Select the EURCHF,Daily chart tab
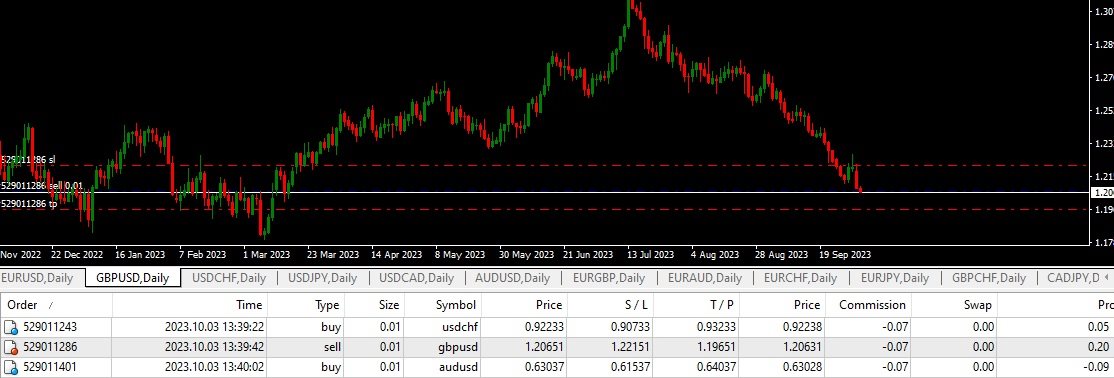The height and width of the screenshot is (378, 1114). pos(801,278)
